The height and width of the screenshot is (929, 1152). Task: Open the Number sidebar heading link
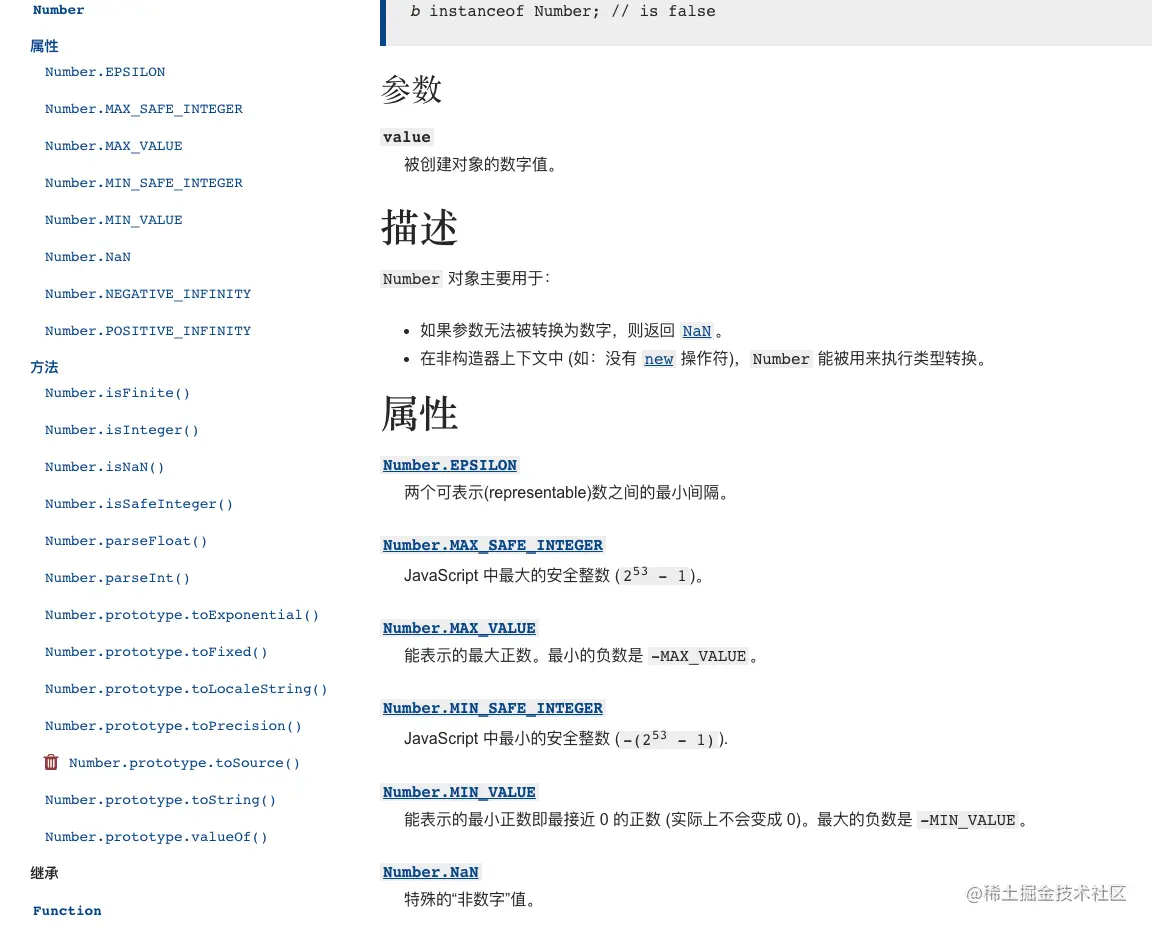pos(59,10)
